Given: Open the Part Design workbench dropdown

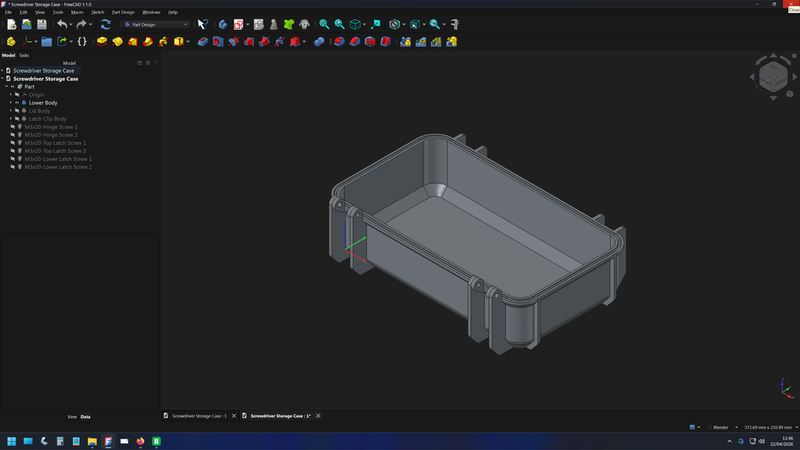Looking at the screenshot, I should pyautogui.click(x=155, y=24).
